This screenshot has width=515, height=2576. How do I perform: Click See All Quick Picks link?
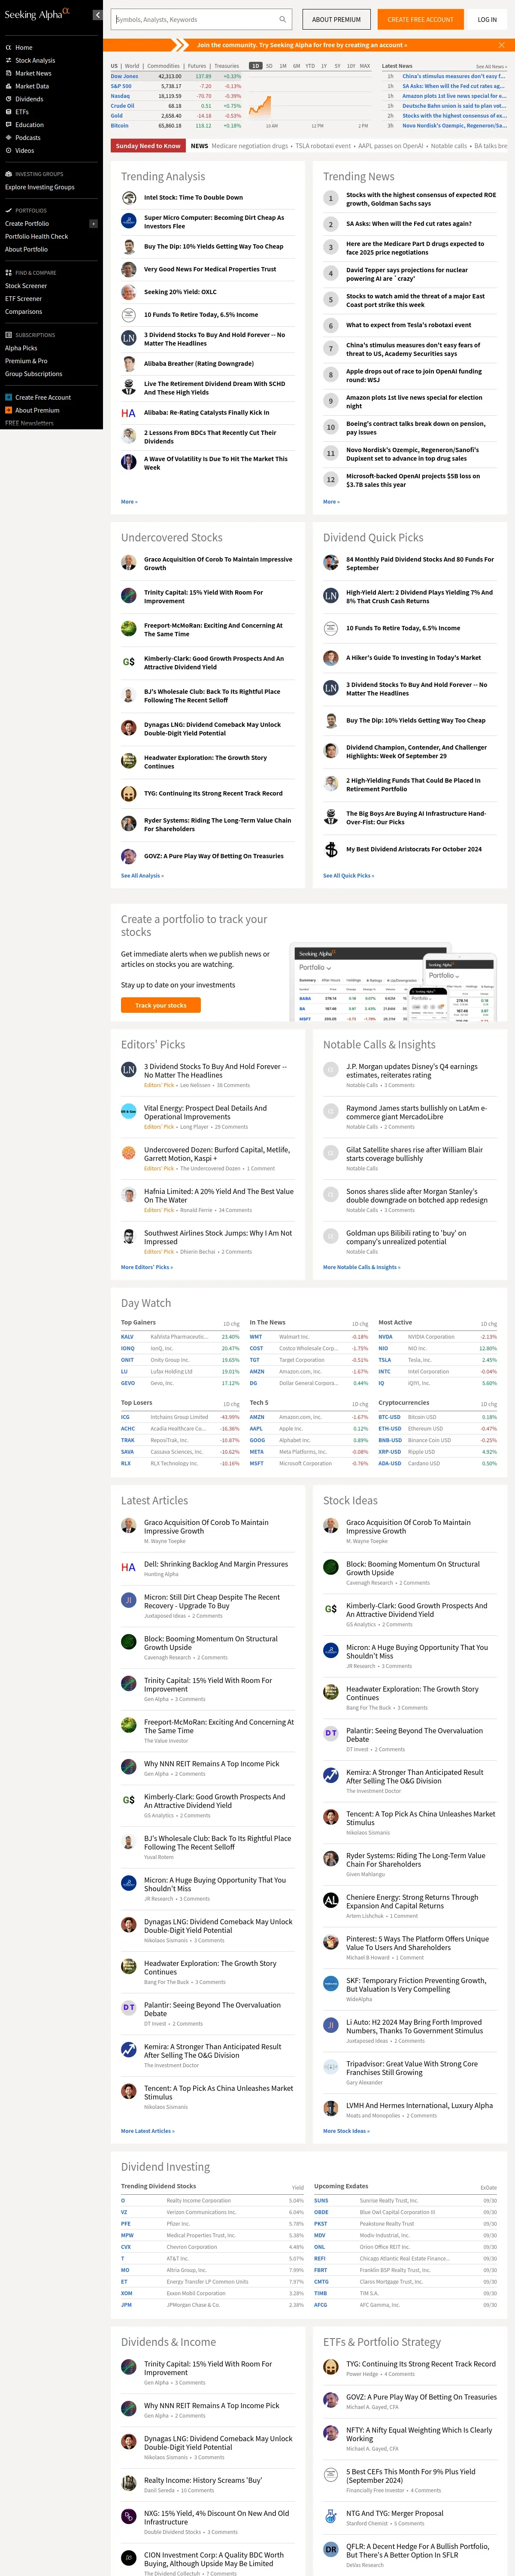click(348, 876)
